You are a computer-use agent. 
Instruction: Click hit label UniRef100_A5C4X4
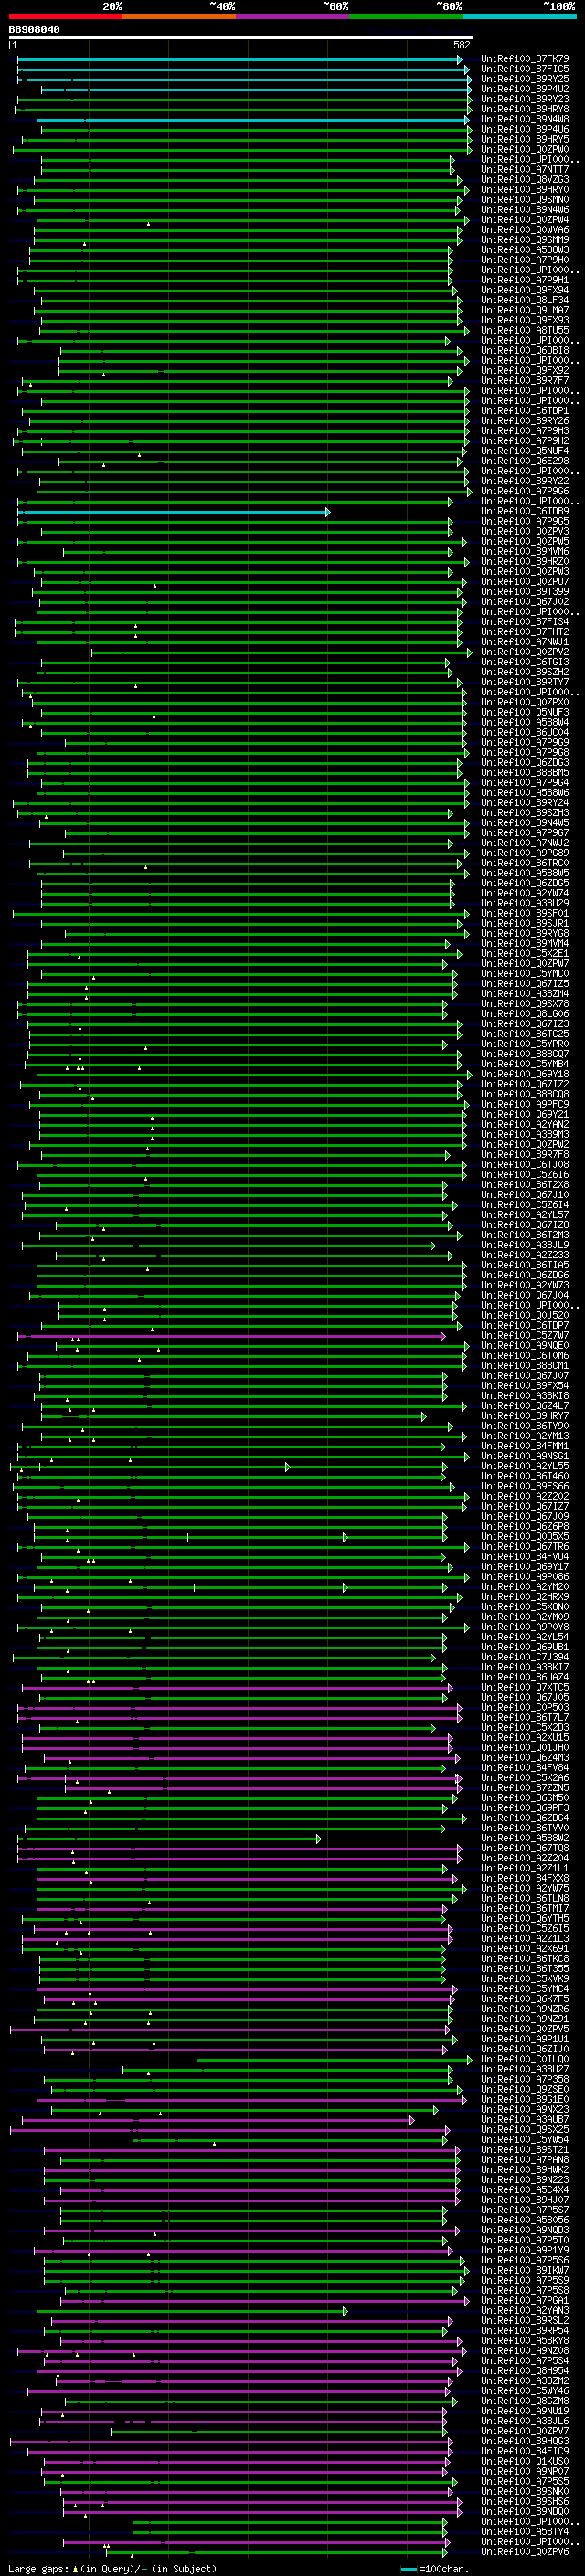click(525, 2191)
